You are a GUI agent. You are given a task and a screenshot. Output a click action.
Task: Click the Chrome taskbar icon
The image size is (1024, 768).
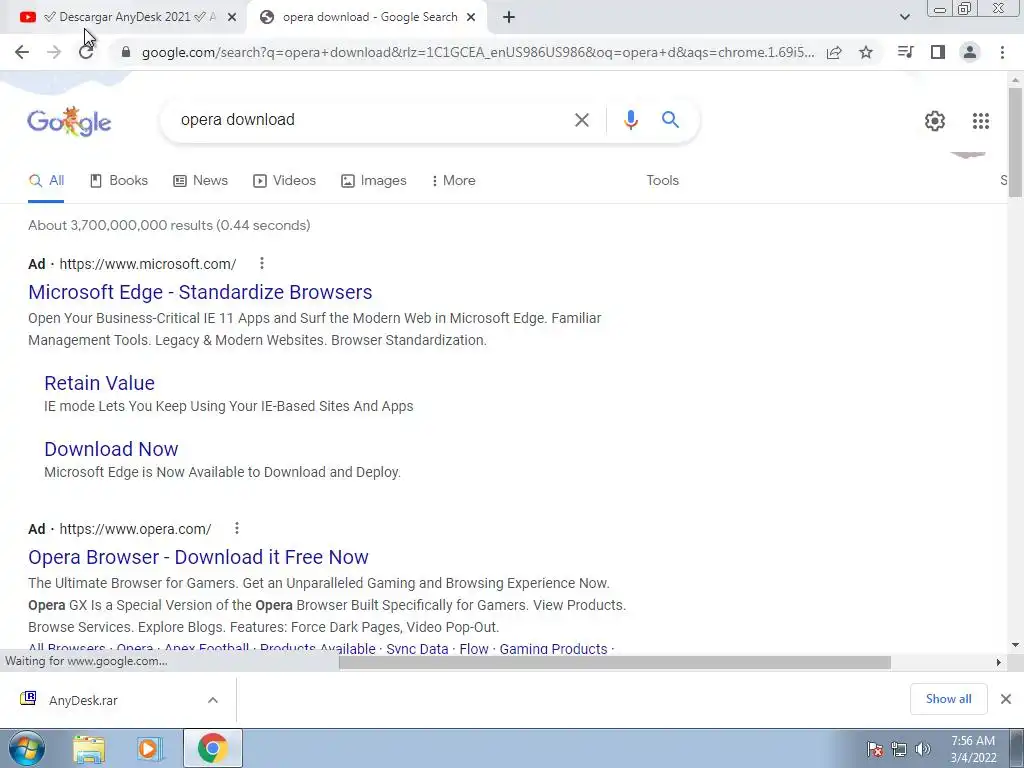tap(212, 748)
